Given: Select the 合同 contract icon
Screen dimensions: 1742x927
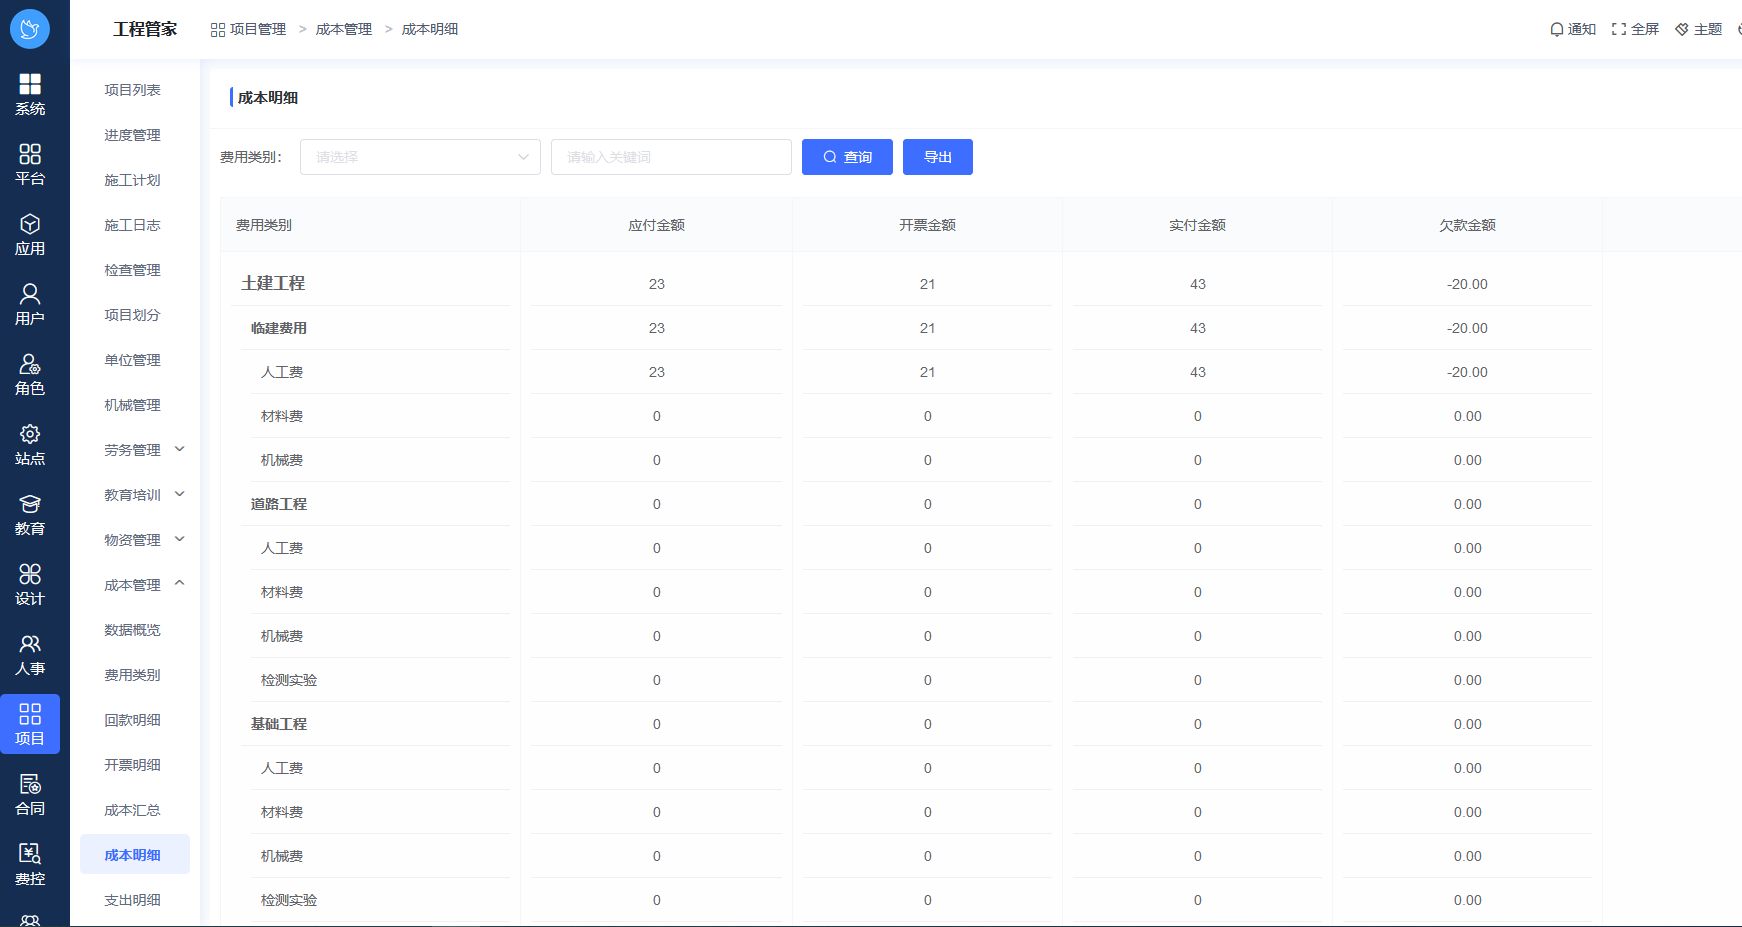Looking at the screenshot, I should 30,785.
